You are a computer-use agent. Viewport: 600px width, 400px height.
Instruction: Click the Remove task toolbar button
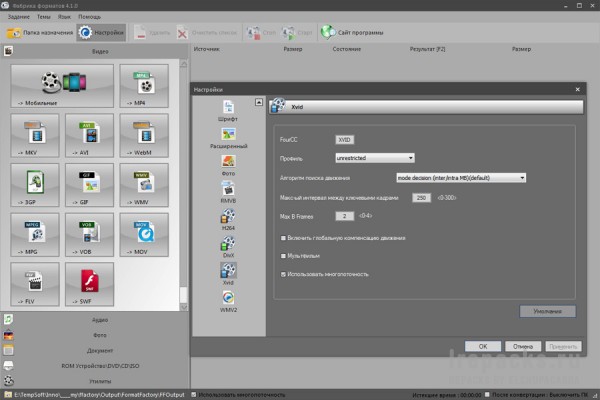[x=152, y=33]
